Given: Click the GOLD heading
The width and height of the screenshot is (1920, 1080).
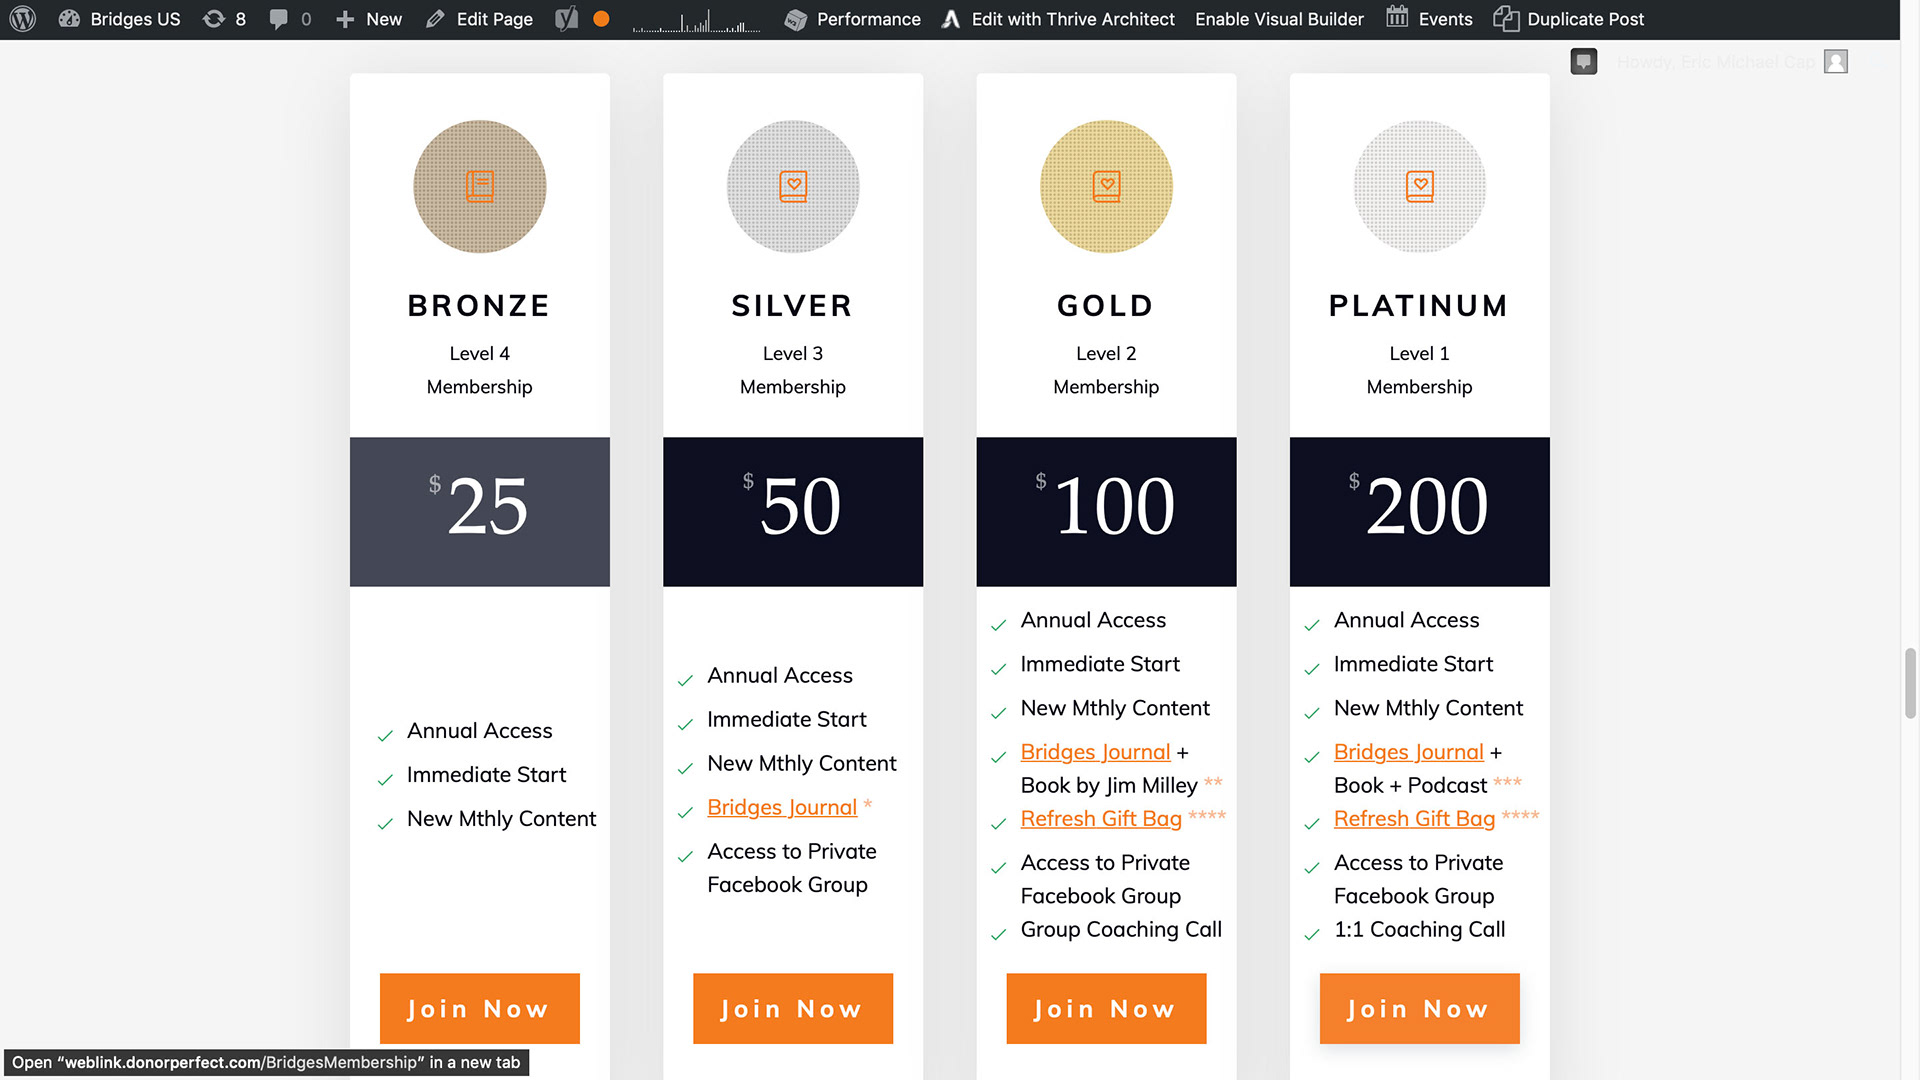Looking at the screenshot, I should (x=1106, y=306).
